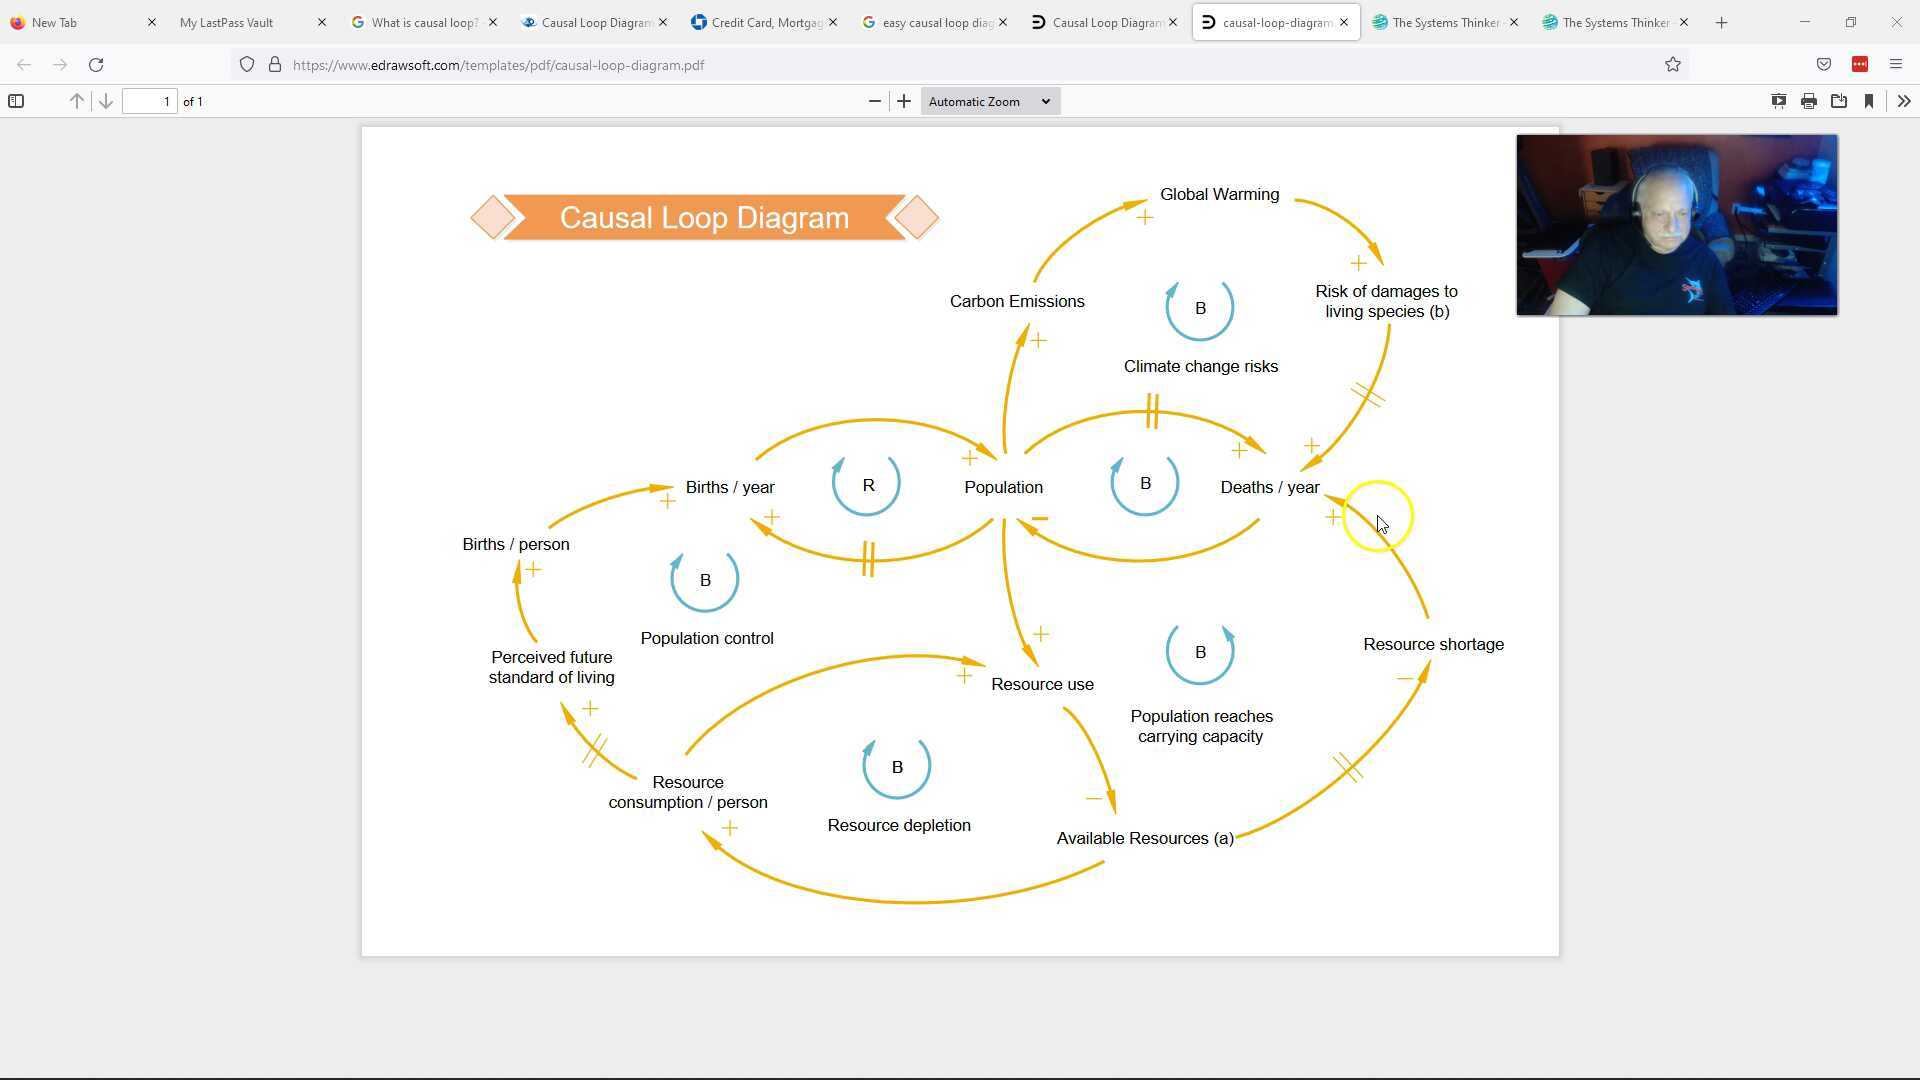The width and height of the screenshot is (1920, 1080).
Task: Click the back navigation button
Action: click(24, 64)
